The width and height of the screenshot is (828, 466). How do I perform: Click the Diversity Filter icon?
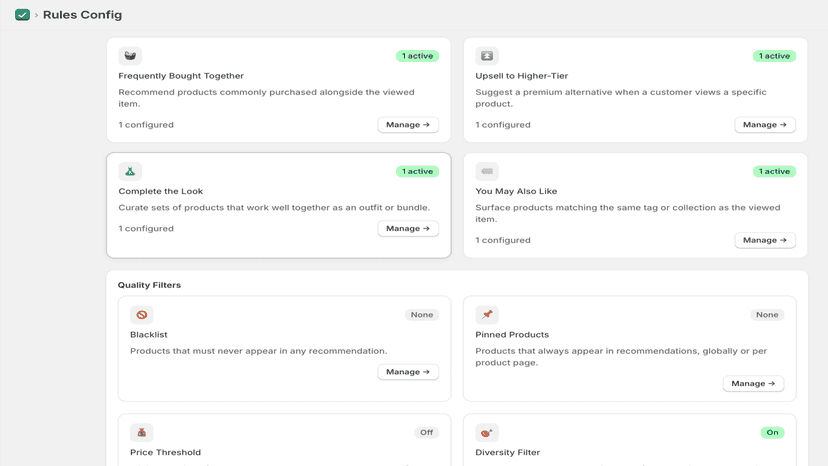click(x=487, y=433)
